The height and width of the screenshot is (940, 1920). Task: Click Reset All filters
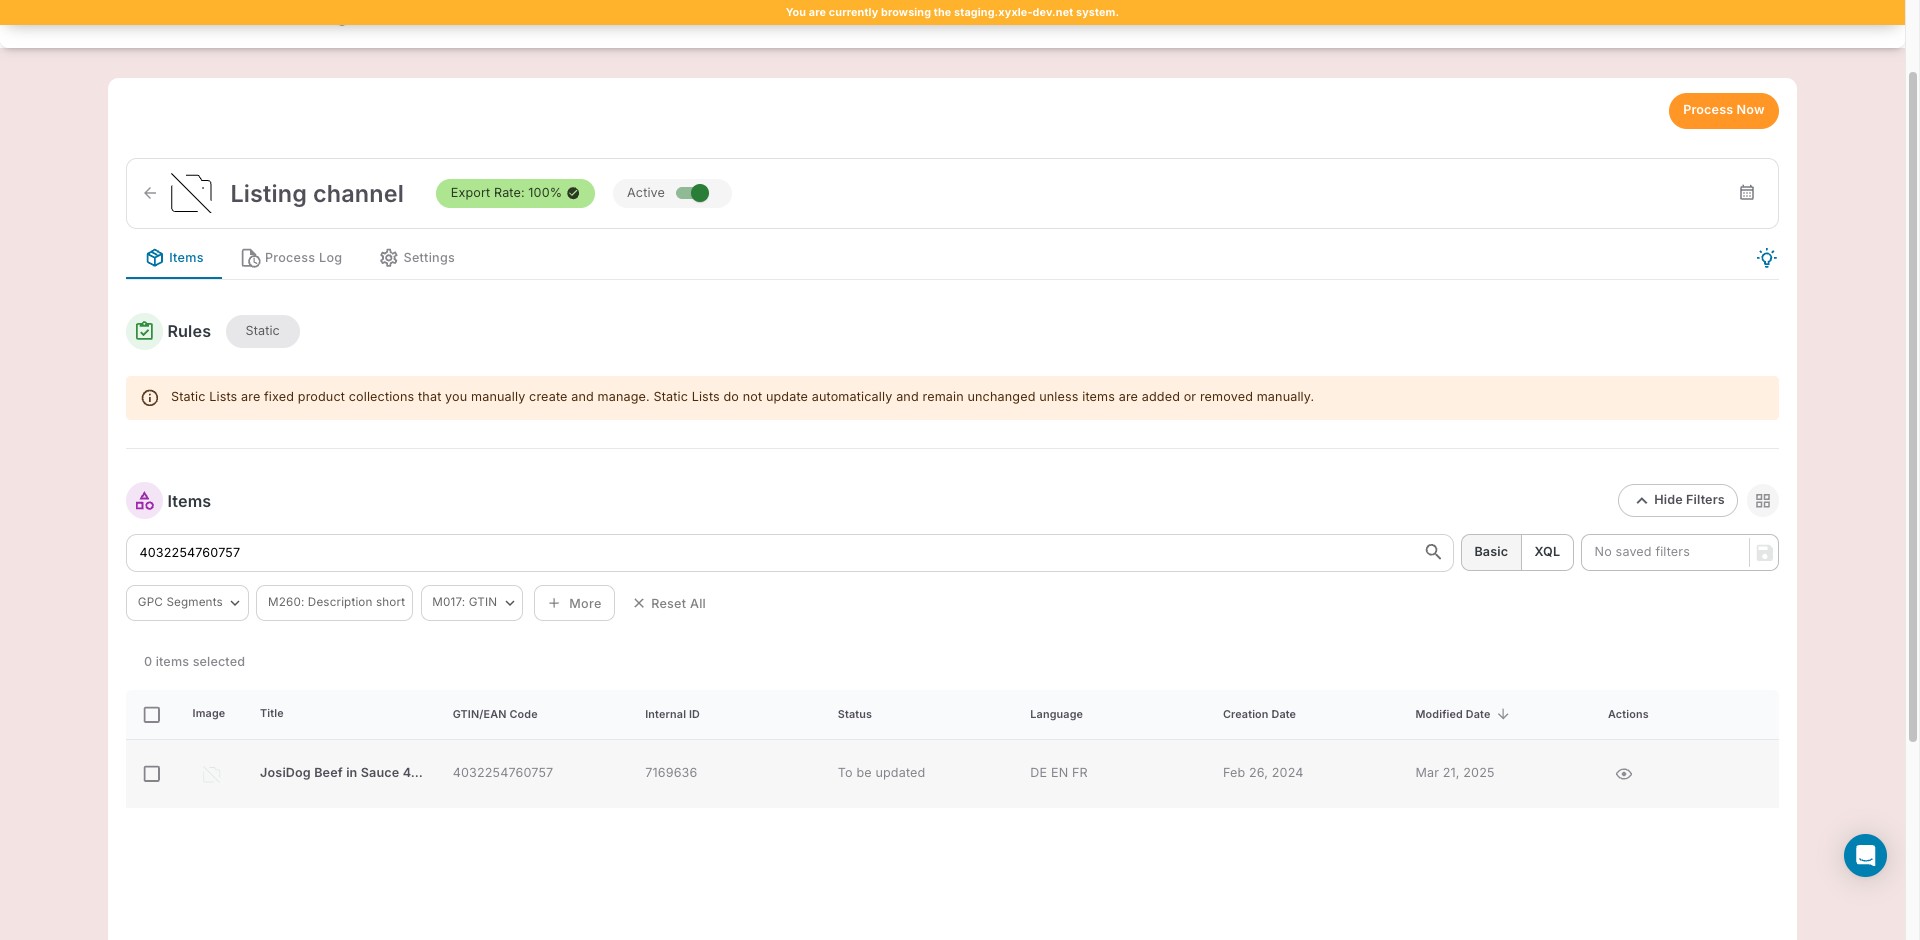[x=669, y=604]
